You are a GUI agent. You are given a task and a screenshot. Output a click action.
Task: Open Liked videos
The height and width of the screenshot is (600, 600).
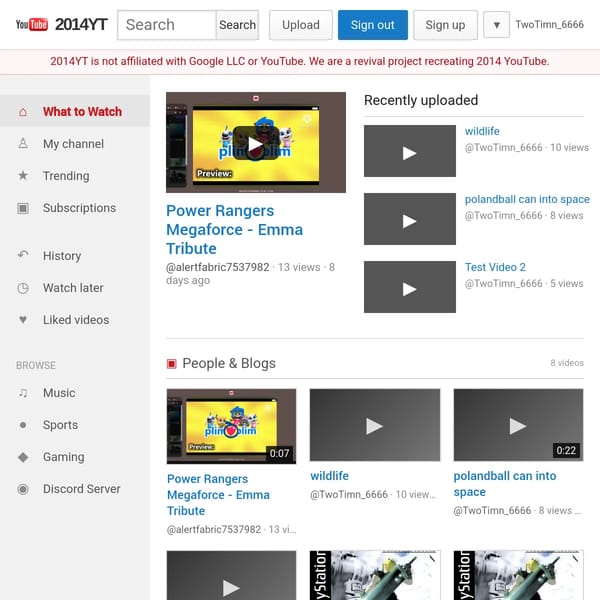click(x=75, y=320)
